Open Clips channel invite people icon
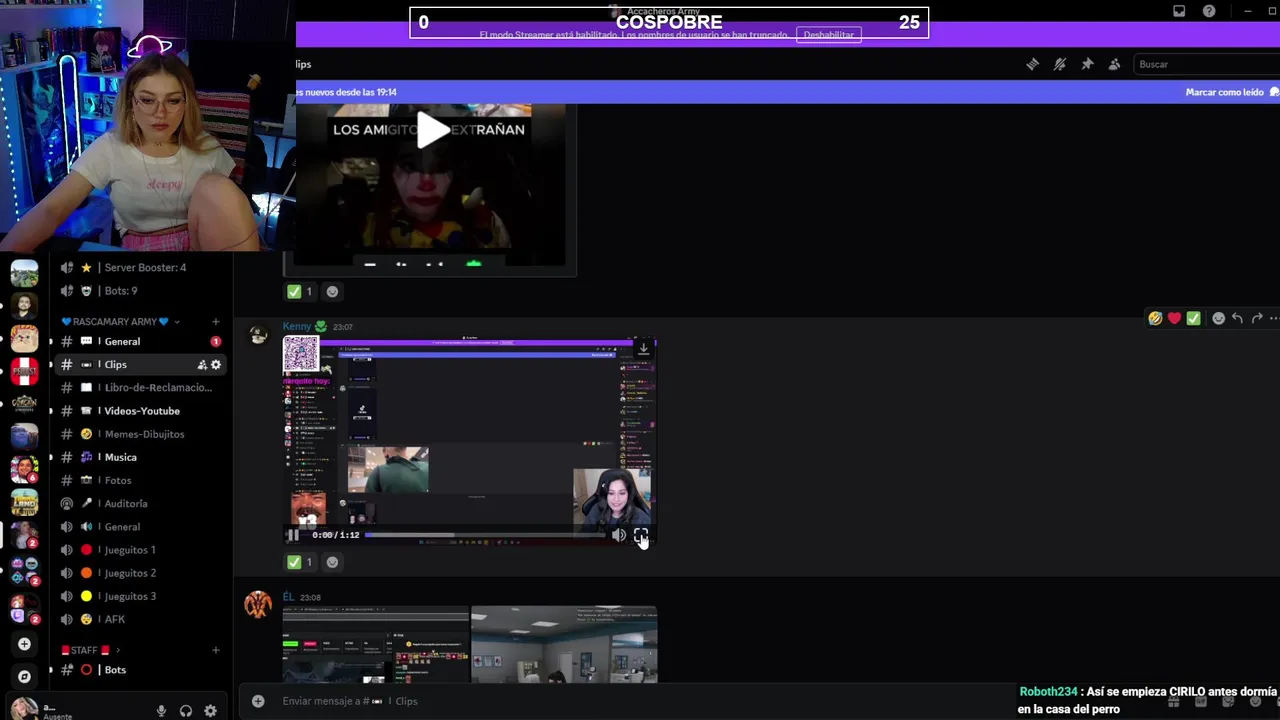This screenshot has width=1280, height=720. (202, 365)
